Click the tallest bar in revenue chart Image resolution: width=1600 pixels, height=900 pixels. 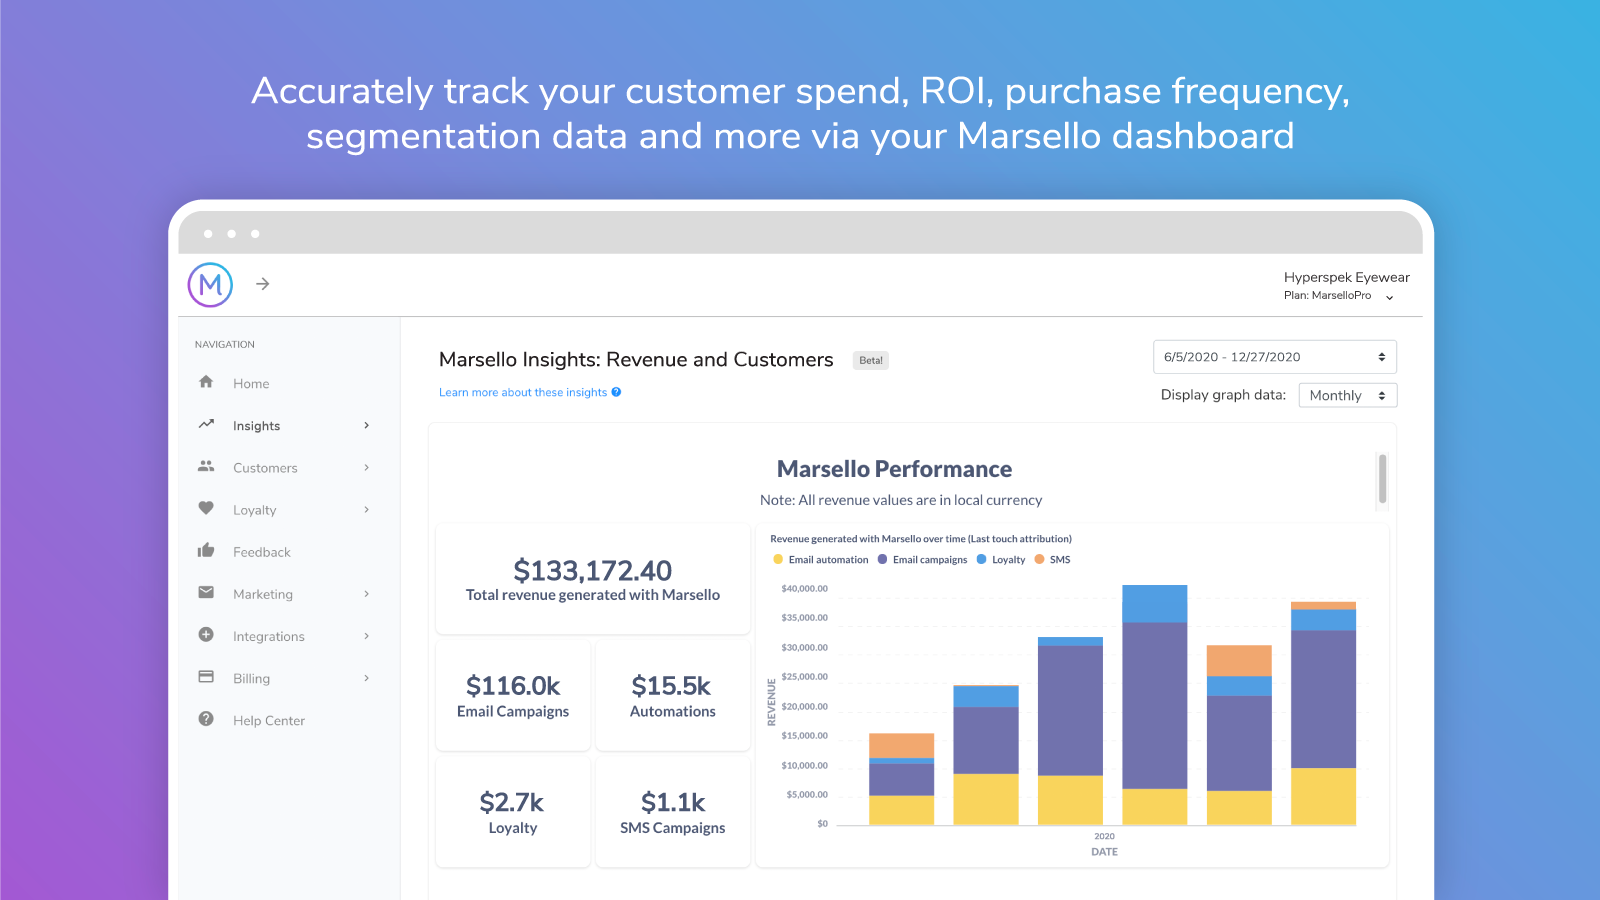point(1154,705)
